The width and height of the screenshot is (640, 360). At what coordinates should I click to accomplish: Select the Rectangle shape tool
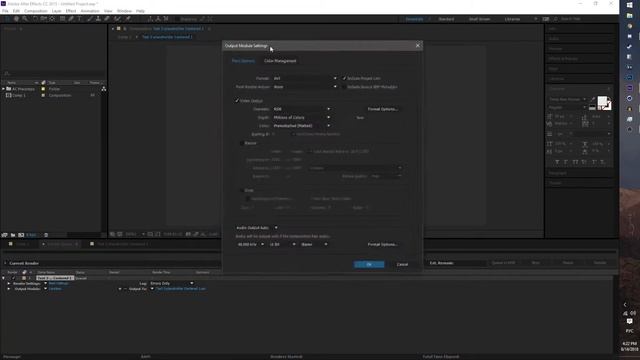tap(62, 19)
